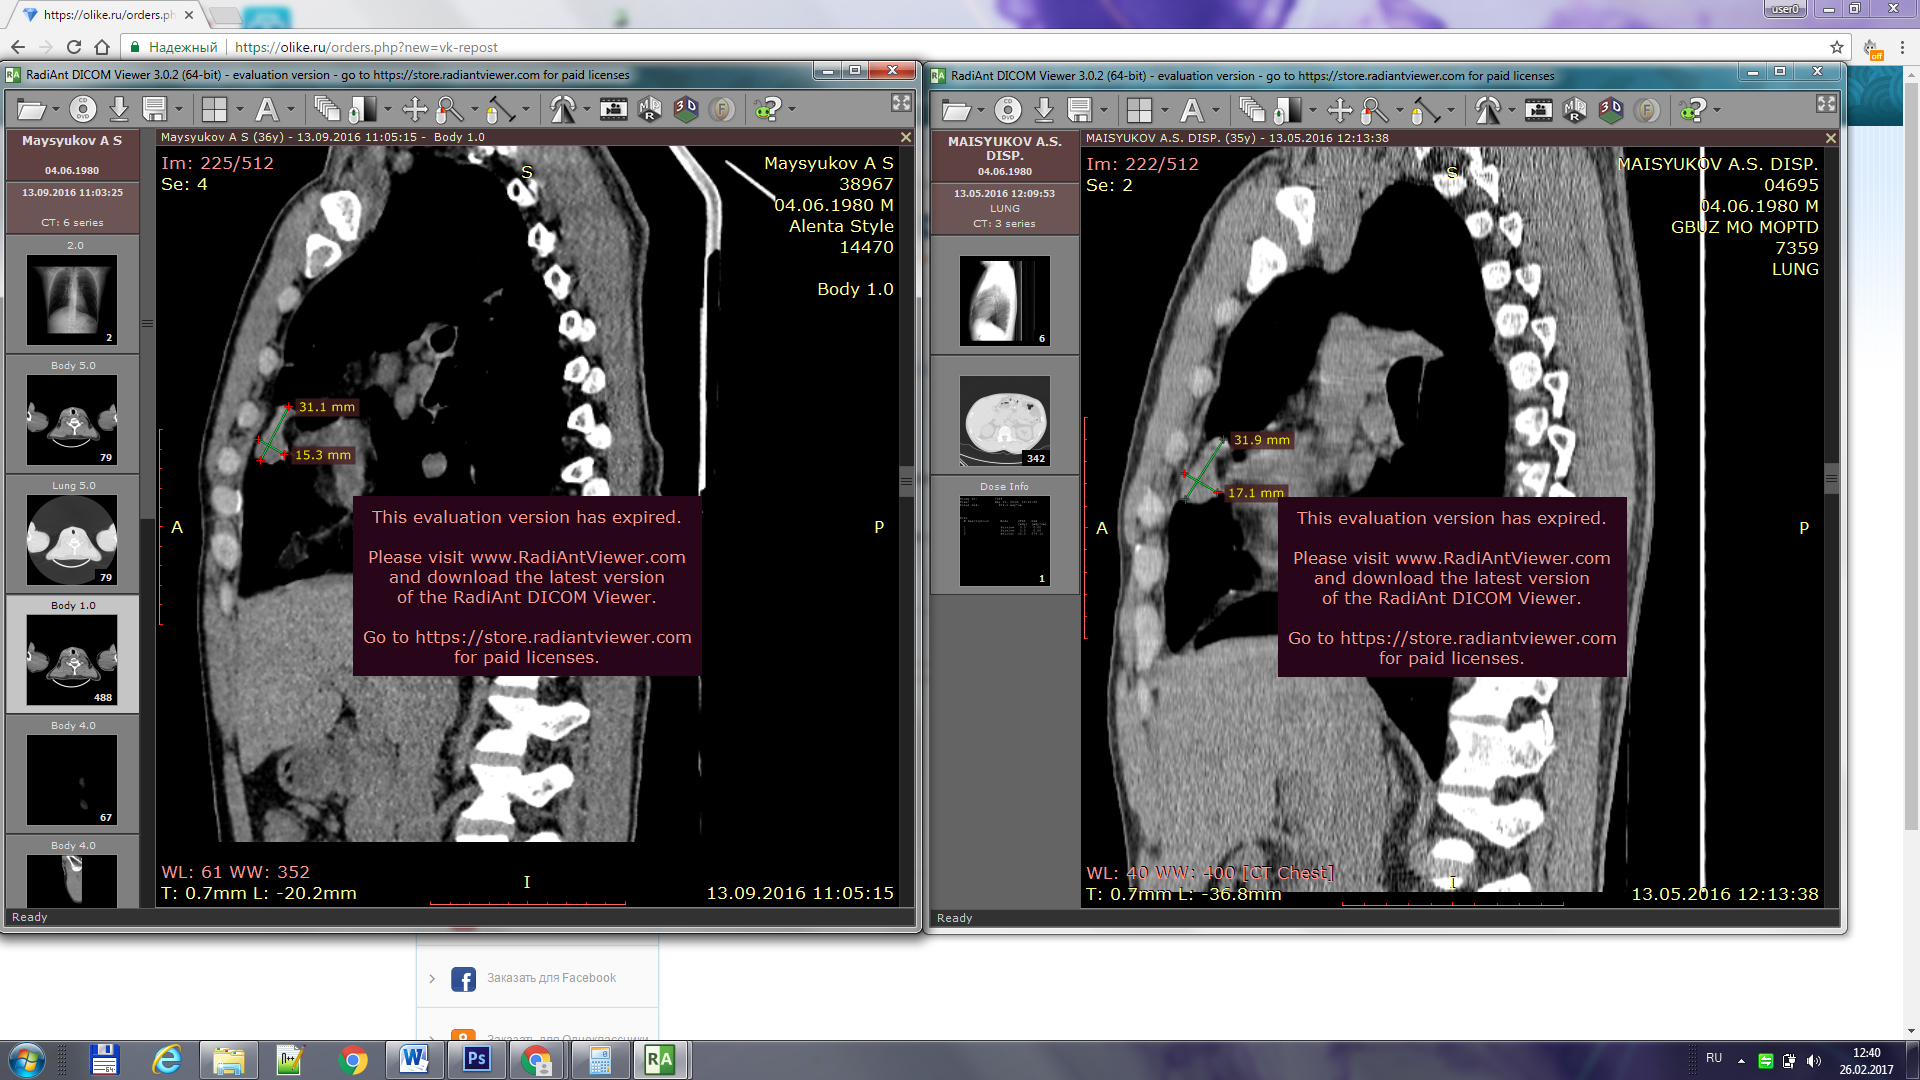Open CD/DVD import in left viewer

pos(83,110)
